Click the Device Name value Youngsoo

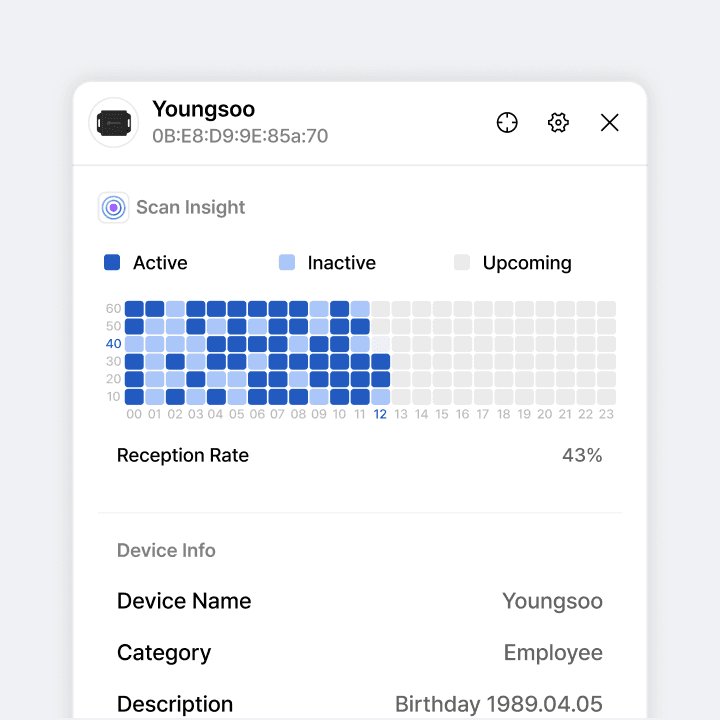[552, 601]
